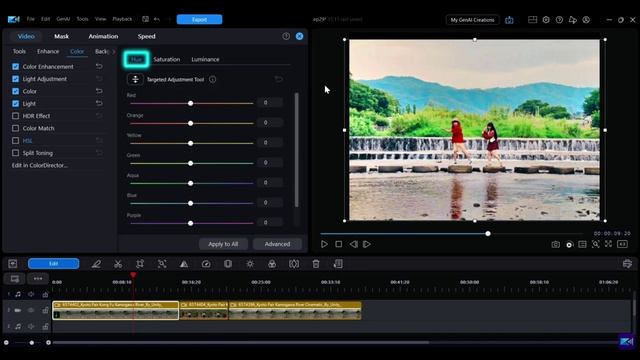Toggle the Light checkbox
640x360 pixels.
pos(16,104)
